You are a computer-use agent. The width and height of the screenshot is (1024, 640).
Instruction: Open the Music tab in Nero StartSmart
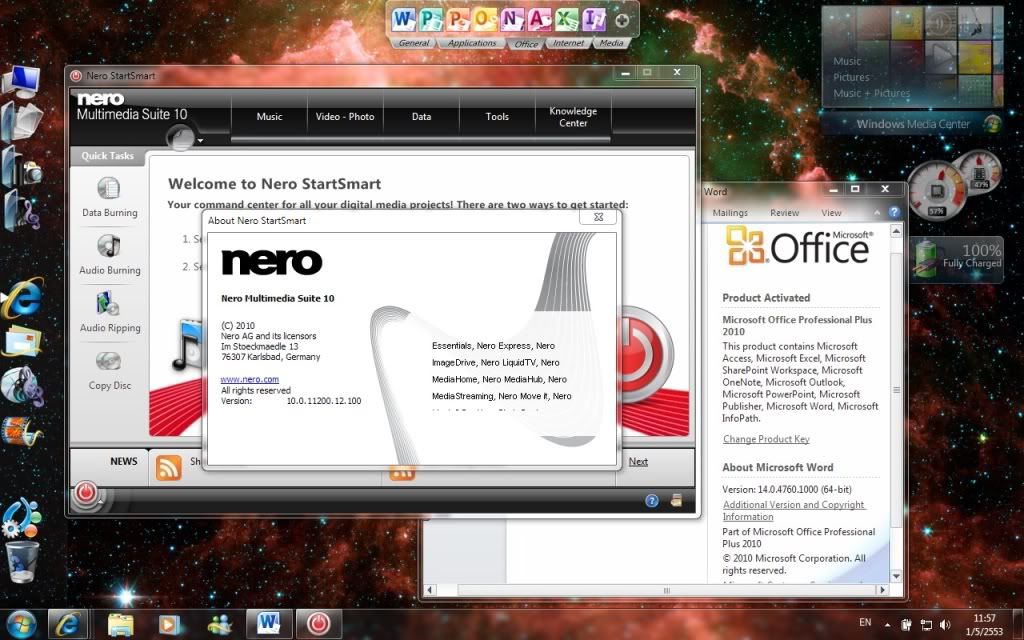(269, 116)
